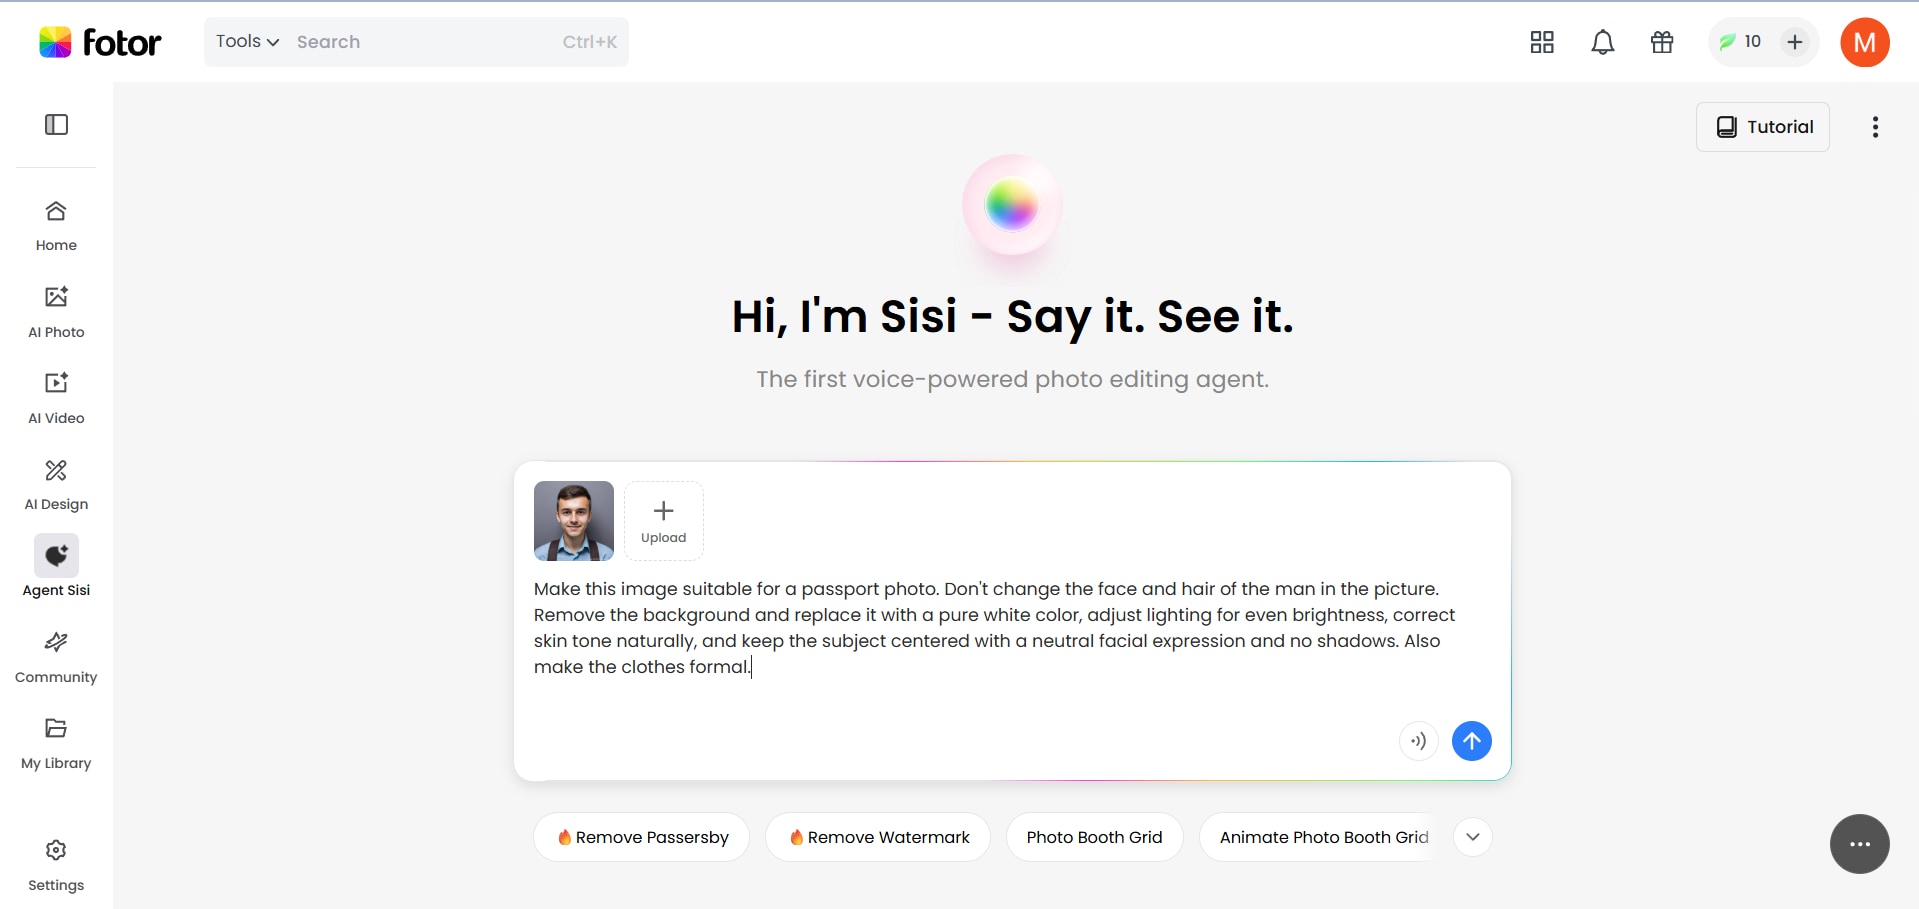Screen dimensions: 1919x909
Task: Click the uploaded portrait thumbnail
Action: pyautogui.click(x=574, y=521)
